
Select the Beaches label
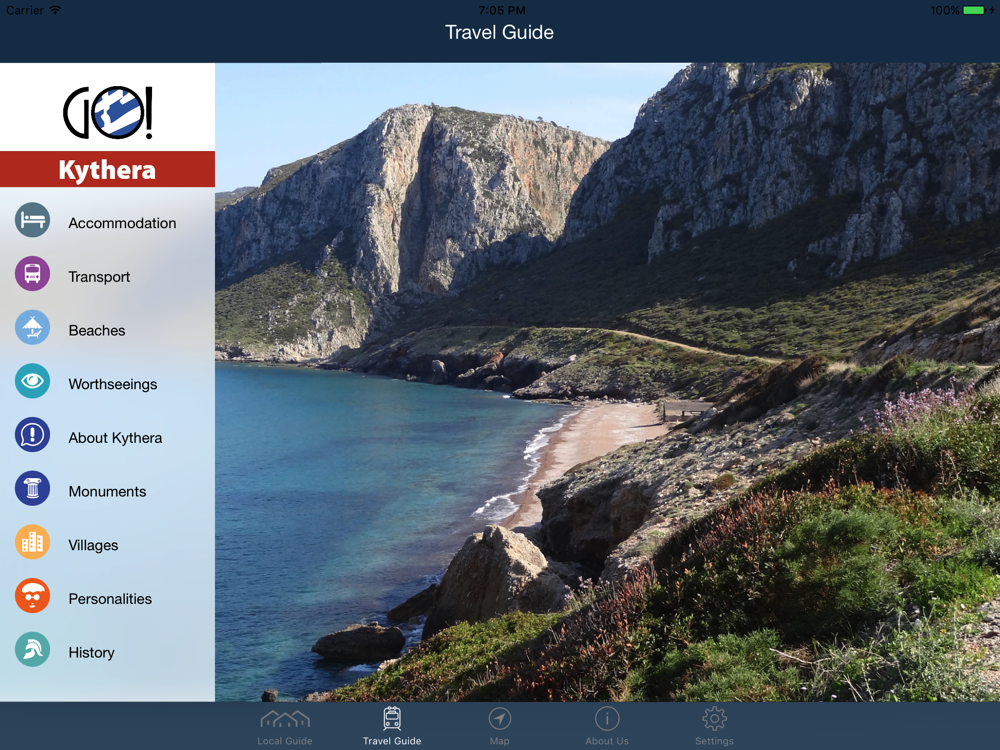point(97,330)
